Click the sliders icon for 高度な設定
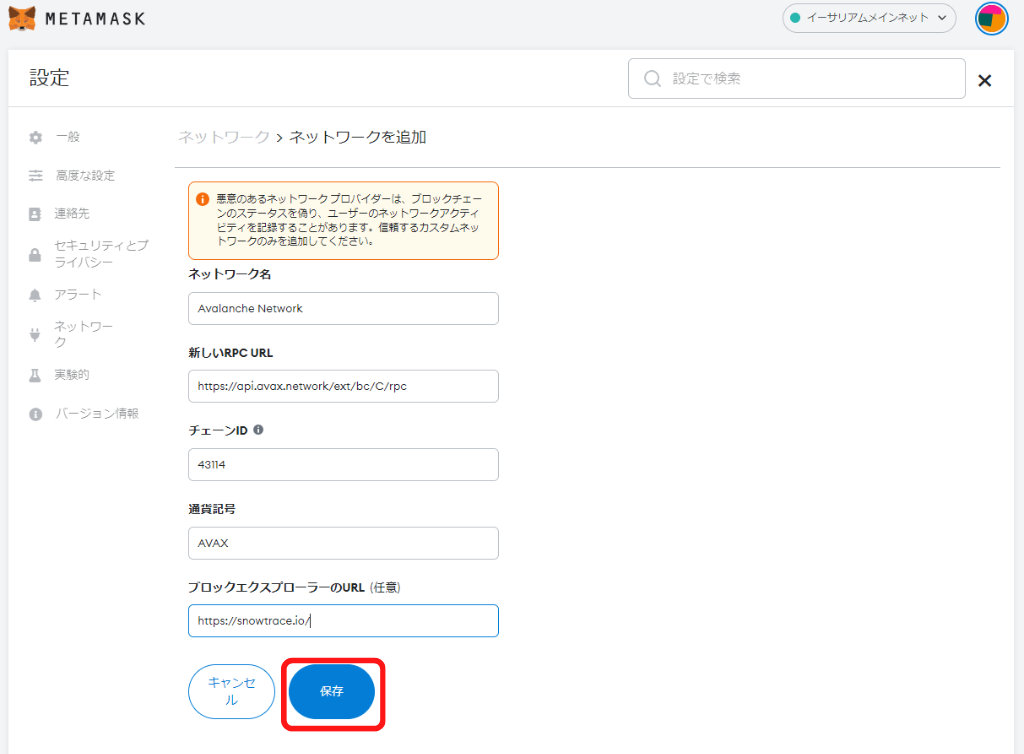Viewport: 1024px width, 754px height. [x=35, y=176]
